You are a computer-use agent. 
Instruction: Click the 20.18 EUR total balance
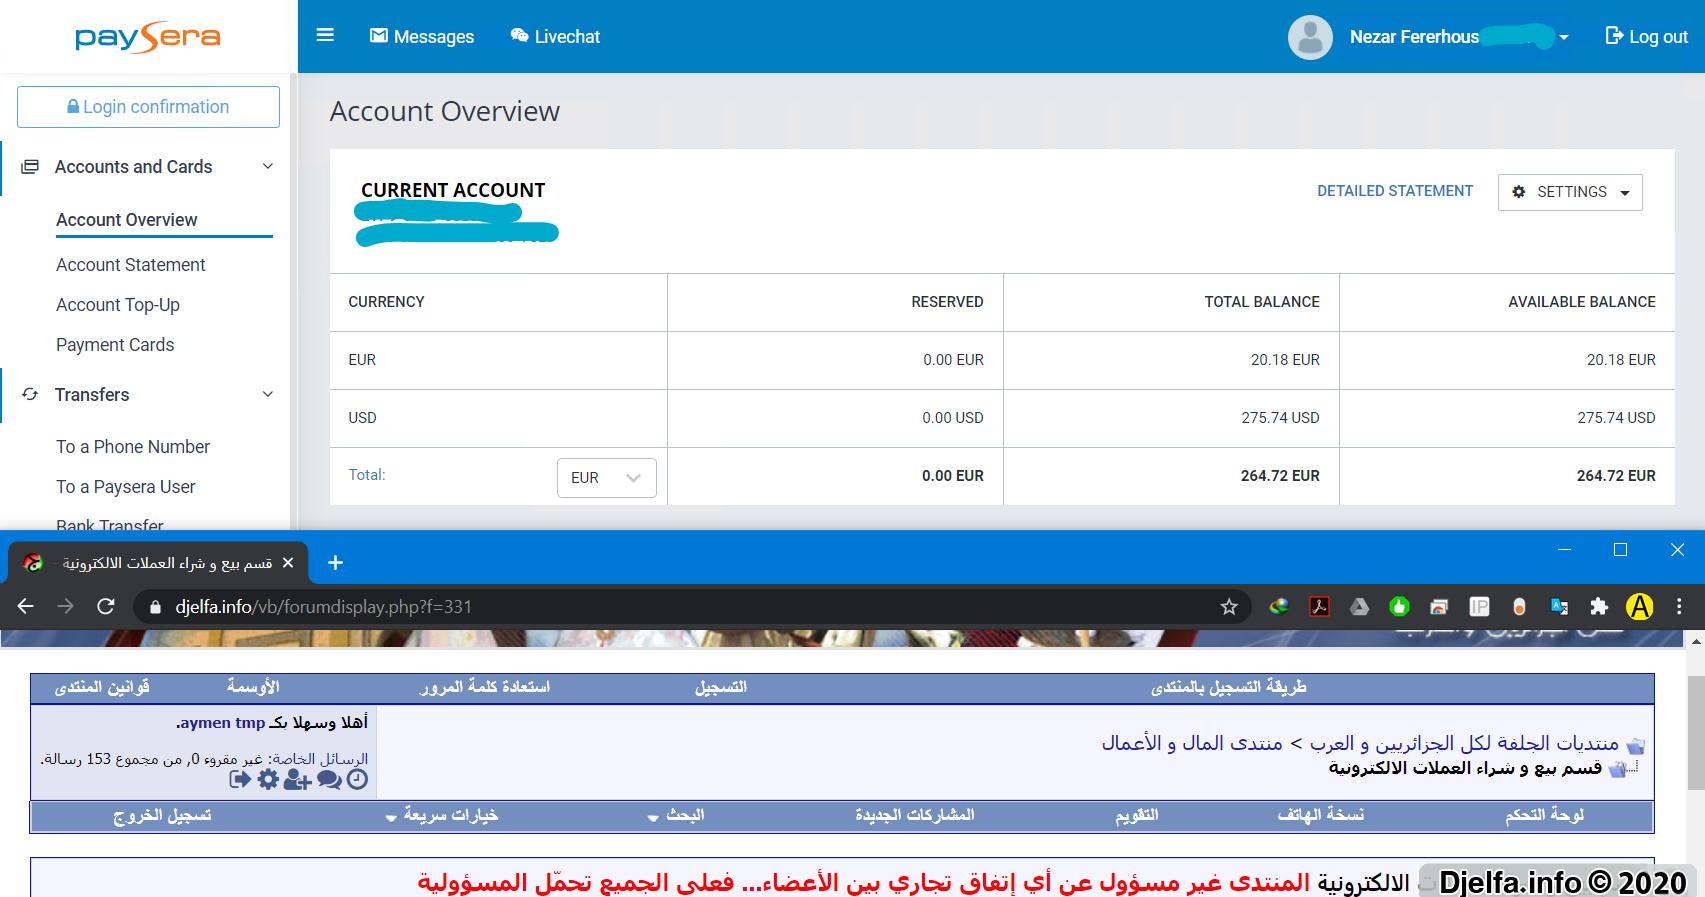click(x=1285, y=360)
